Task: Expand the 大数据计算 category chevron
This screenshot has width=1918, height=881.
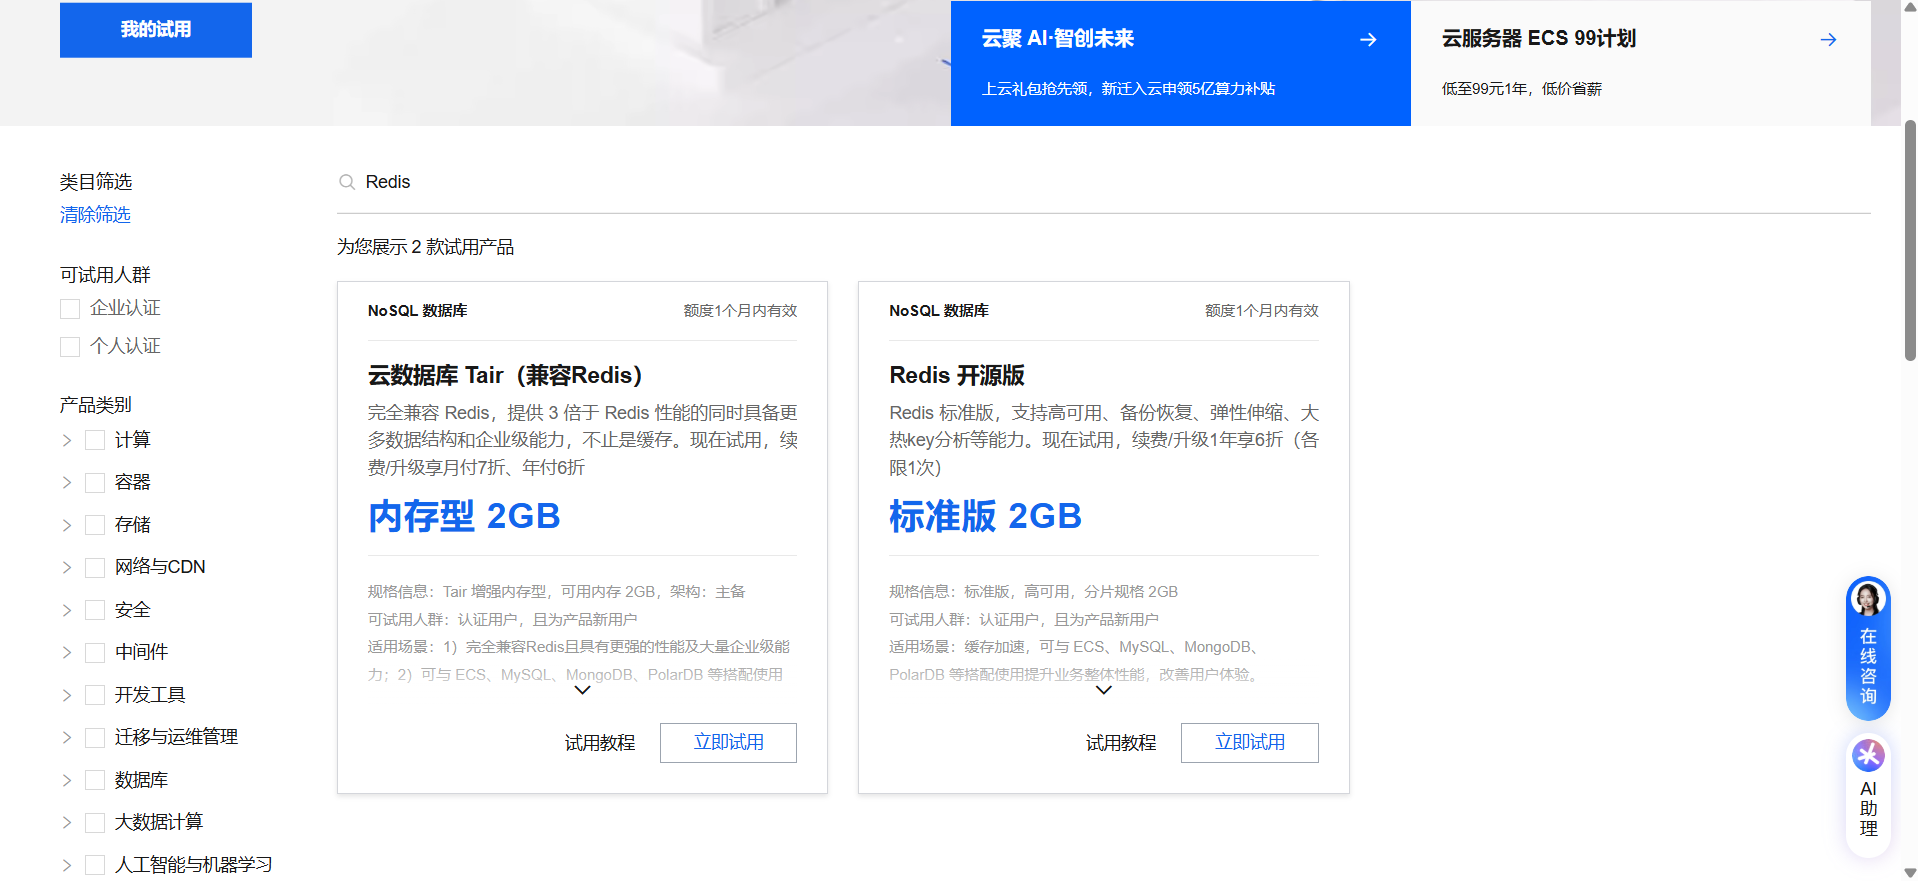Action: 67,823
